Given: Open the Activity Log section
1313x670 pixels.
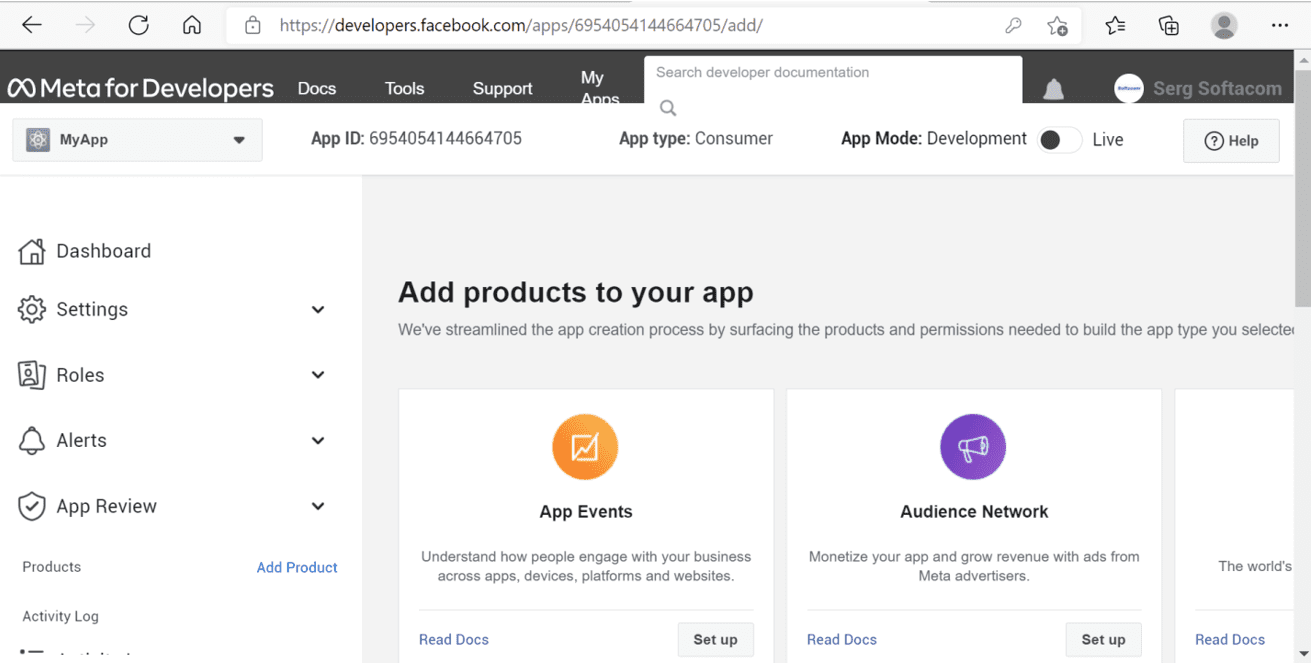Looking at the screenshot, I should (61, 616).
